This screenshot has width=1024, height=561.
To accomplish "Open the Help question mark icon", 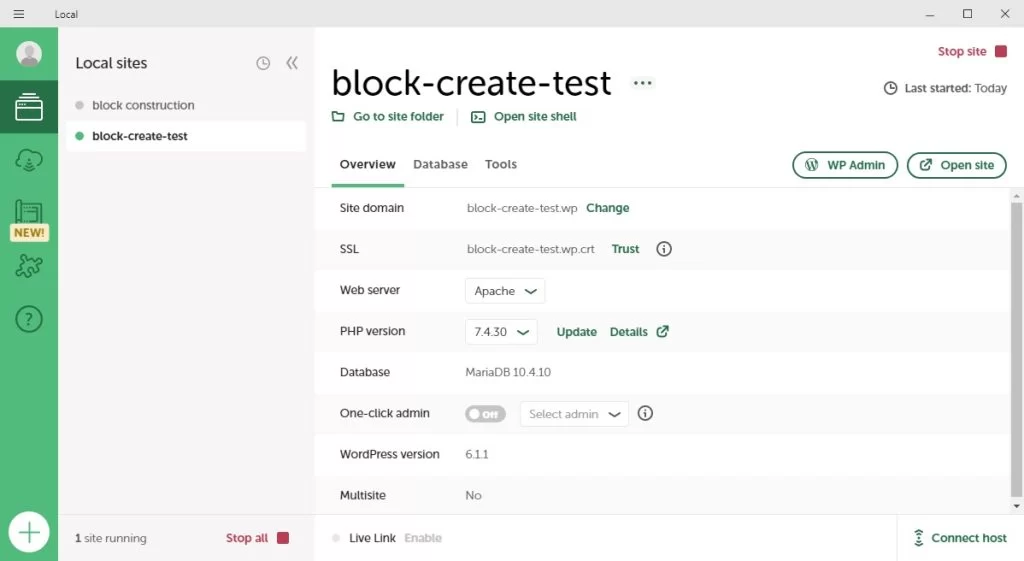I will coord(29,319).
